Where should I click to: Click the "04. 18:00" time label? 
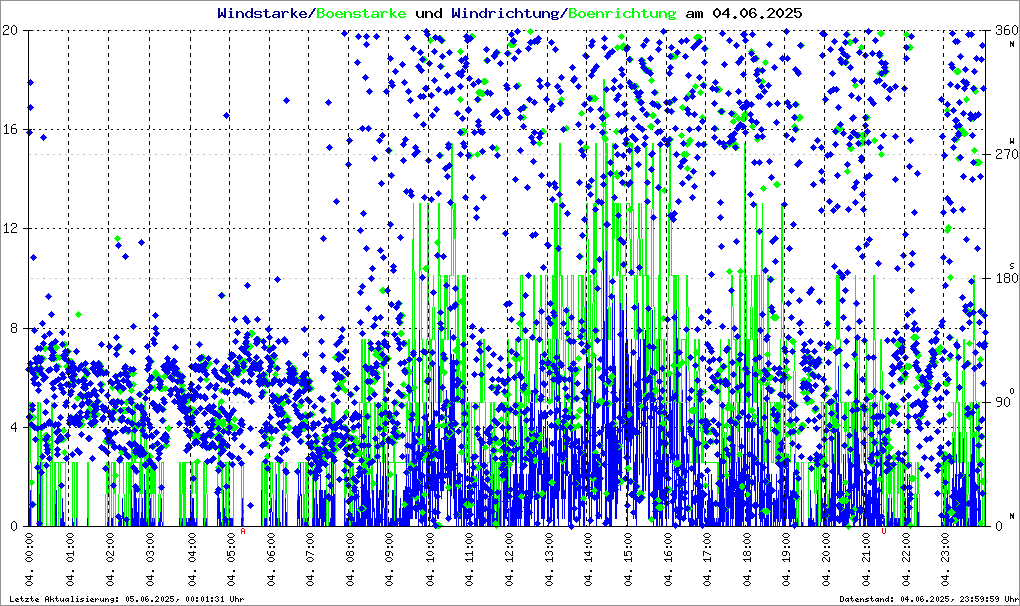pyautogui.click(x=747, y=560)
